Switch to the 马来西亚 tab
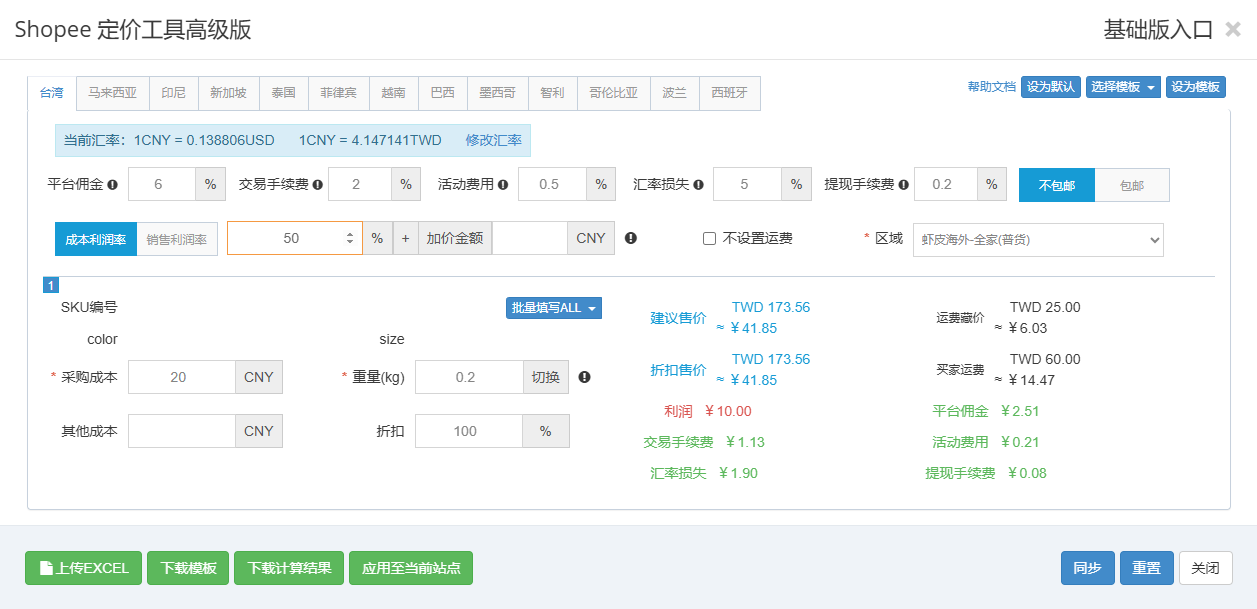 [x=112, y=93]
